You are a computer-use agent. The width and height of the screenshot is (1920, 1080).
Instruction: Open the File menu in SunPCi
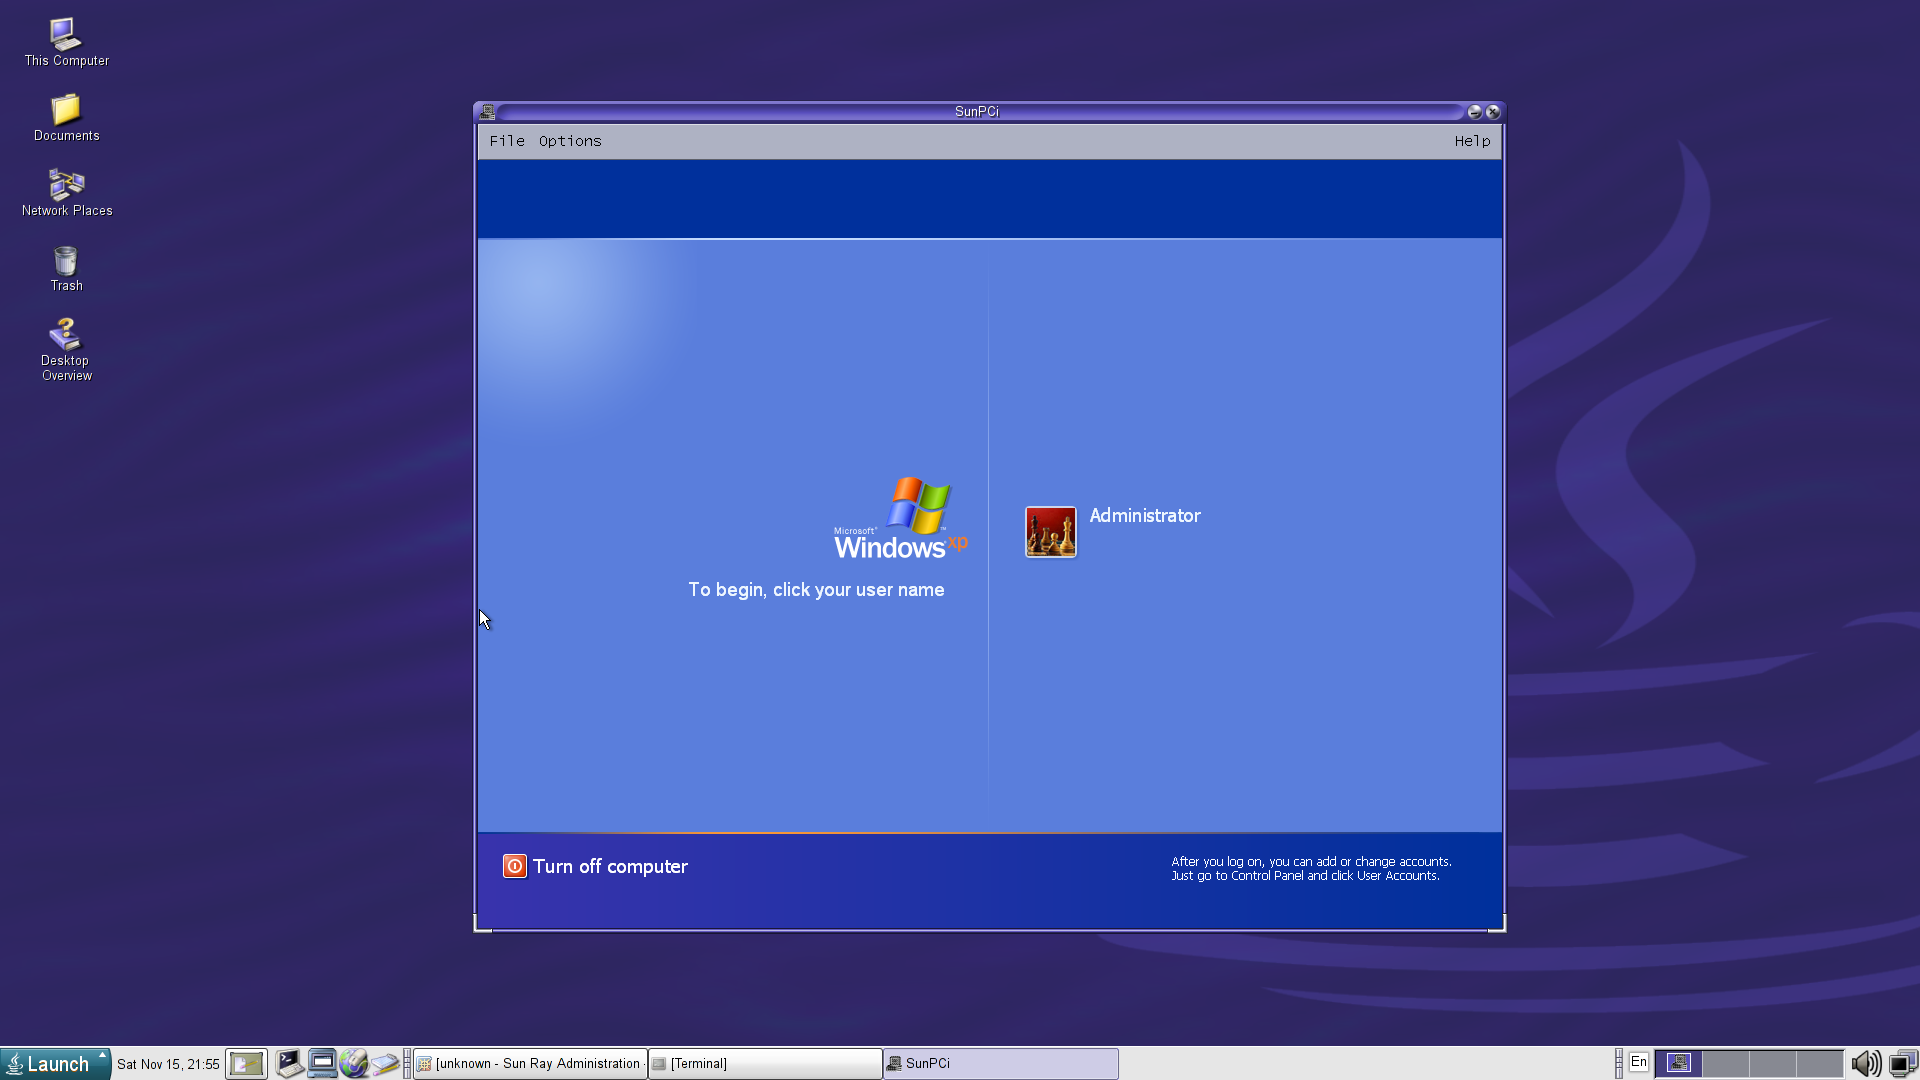506,141
